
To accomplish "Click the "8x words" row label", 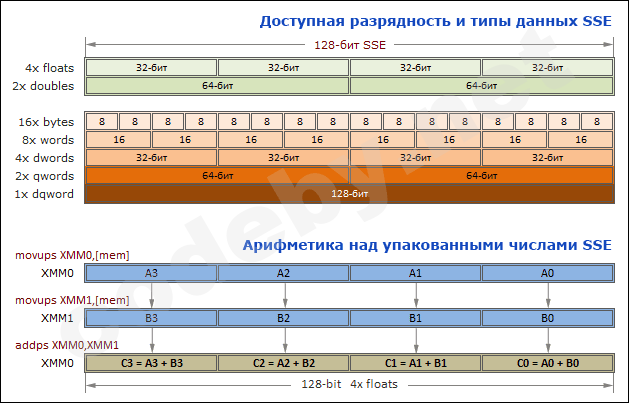I will click(48, 140).
